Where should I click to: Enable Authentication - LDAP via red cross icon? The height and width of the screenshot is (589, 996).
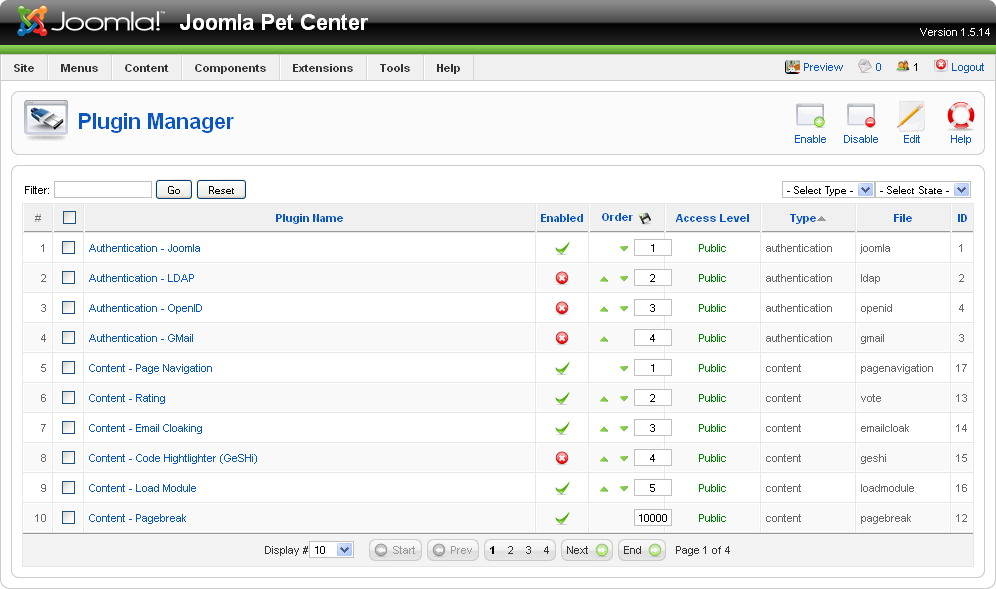point(562,278)
